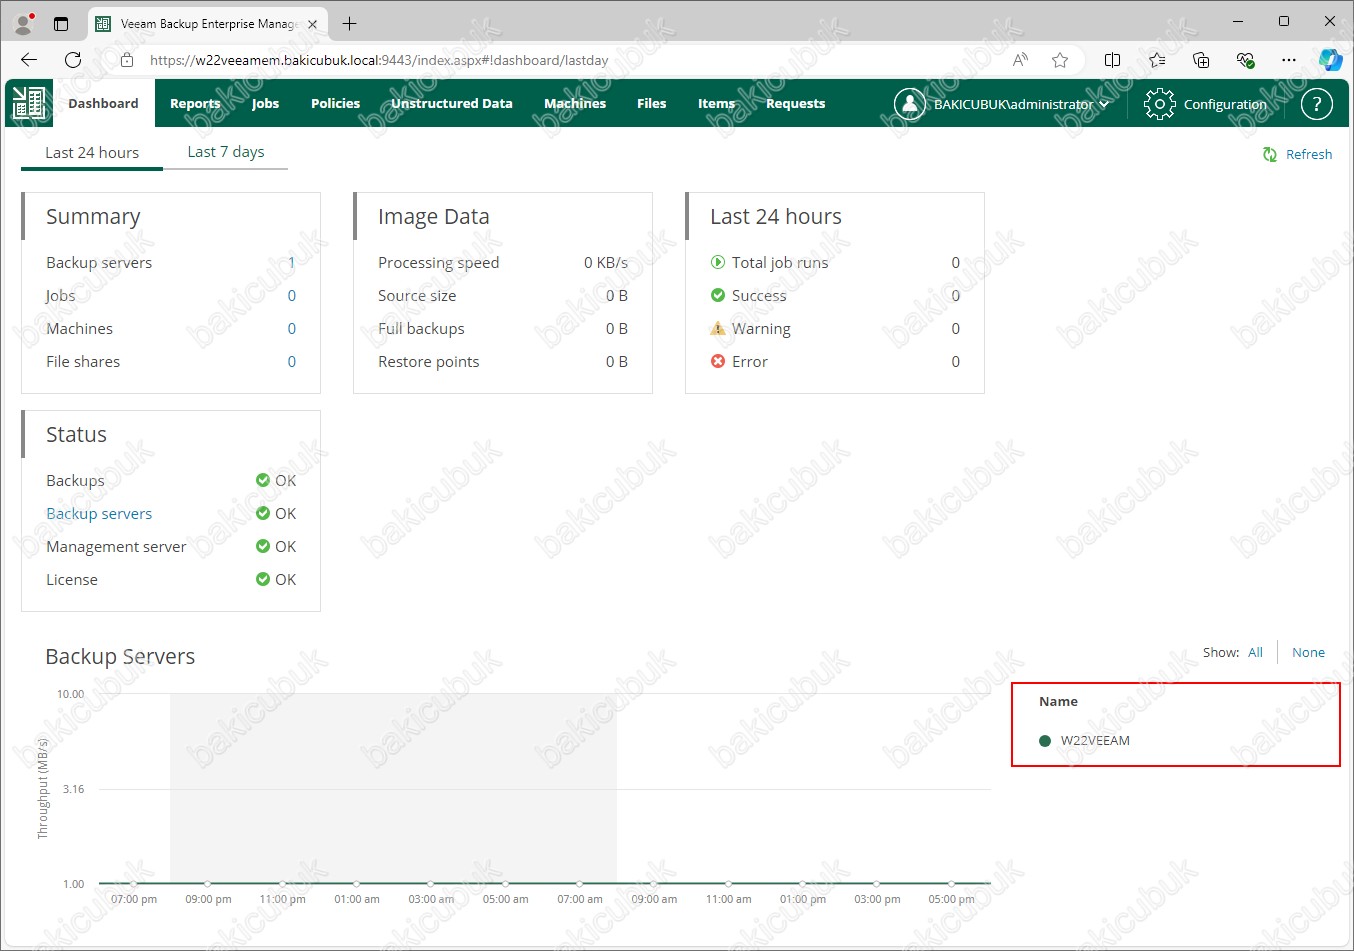Viewport: 1354px width, 951px height.
Task: Close the Veeam Backup Enterprise Manager tab
Action: pos(312,24)
